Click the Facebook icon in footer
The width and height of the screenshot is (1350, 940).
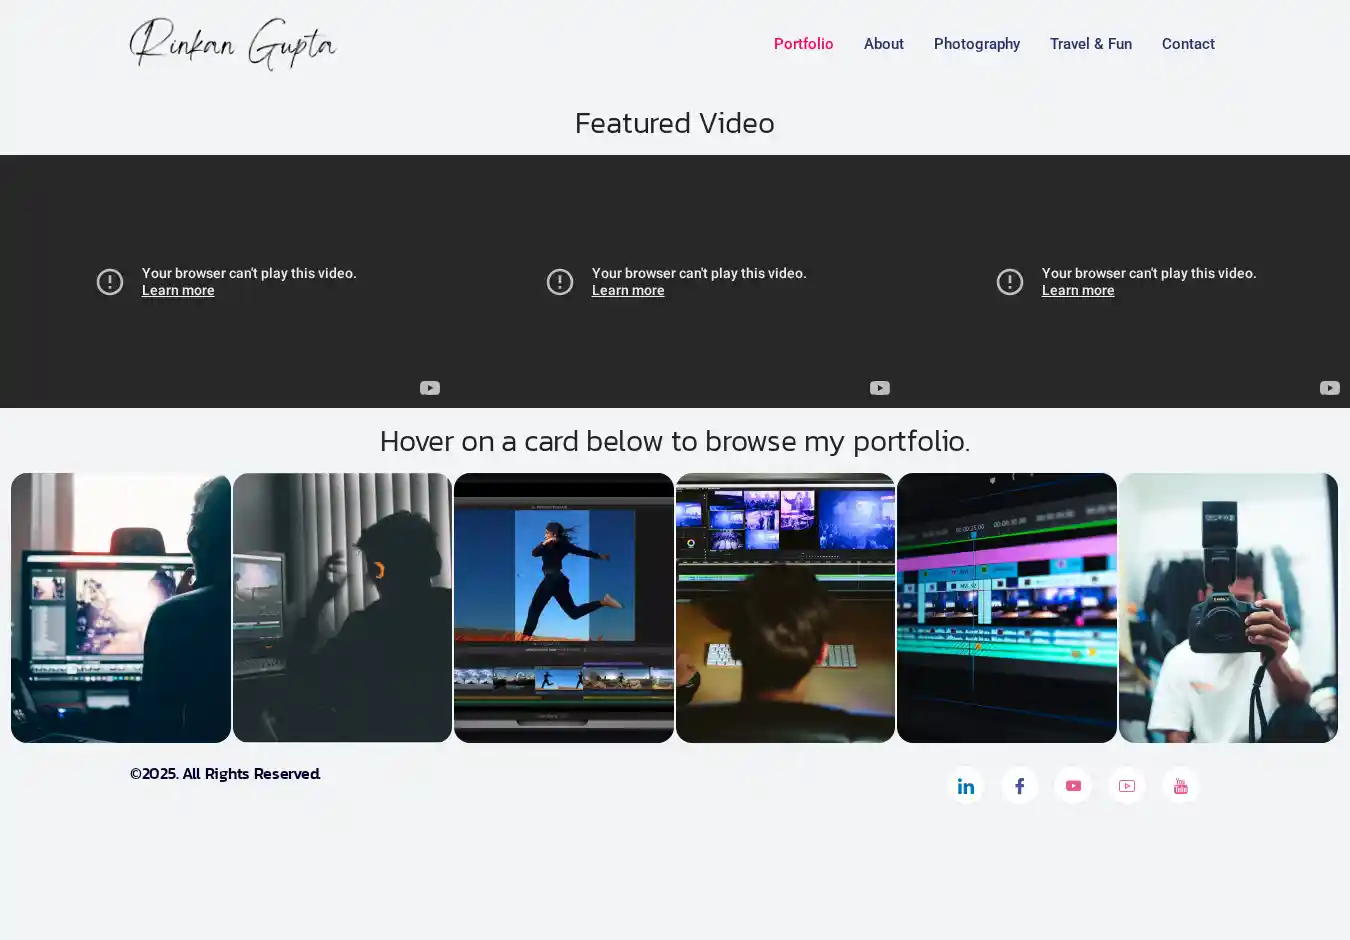(x=1019, y=786)
